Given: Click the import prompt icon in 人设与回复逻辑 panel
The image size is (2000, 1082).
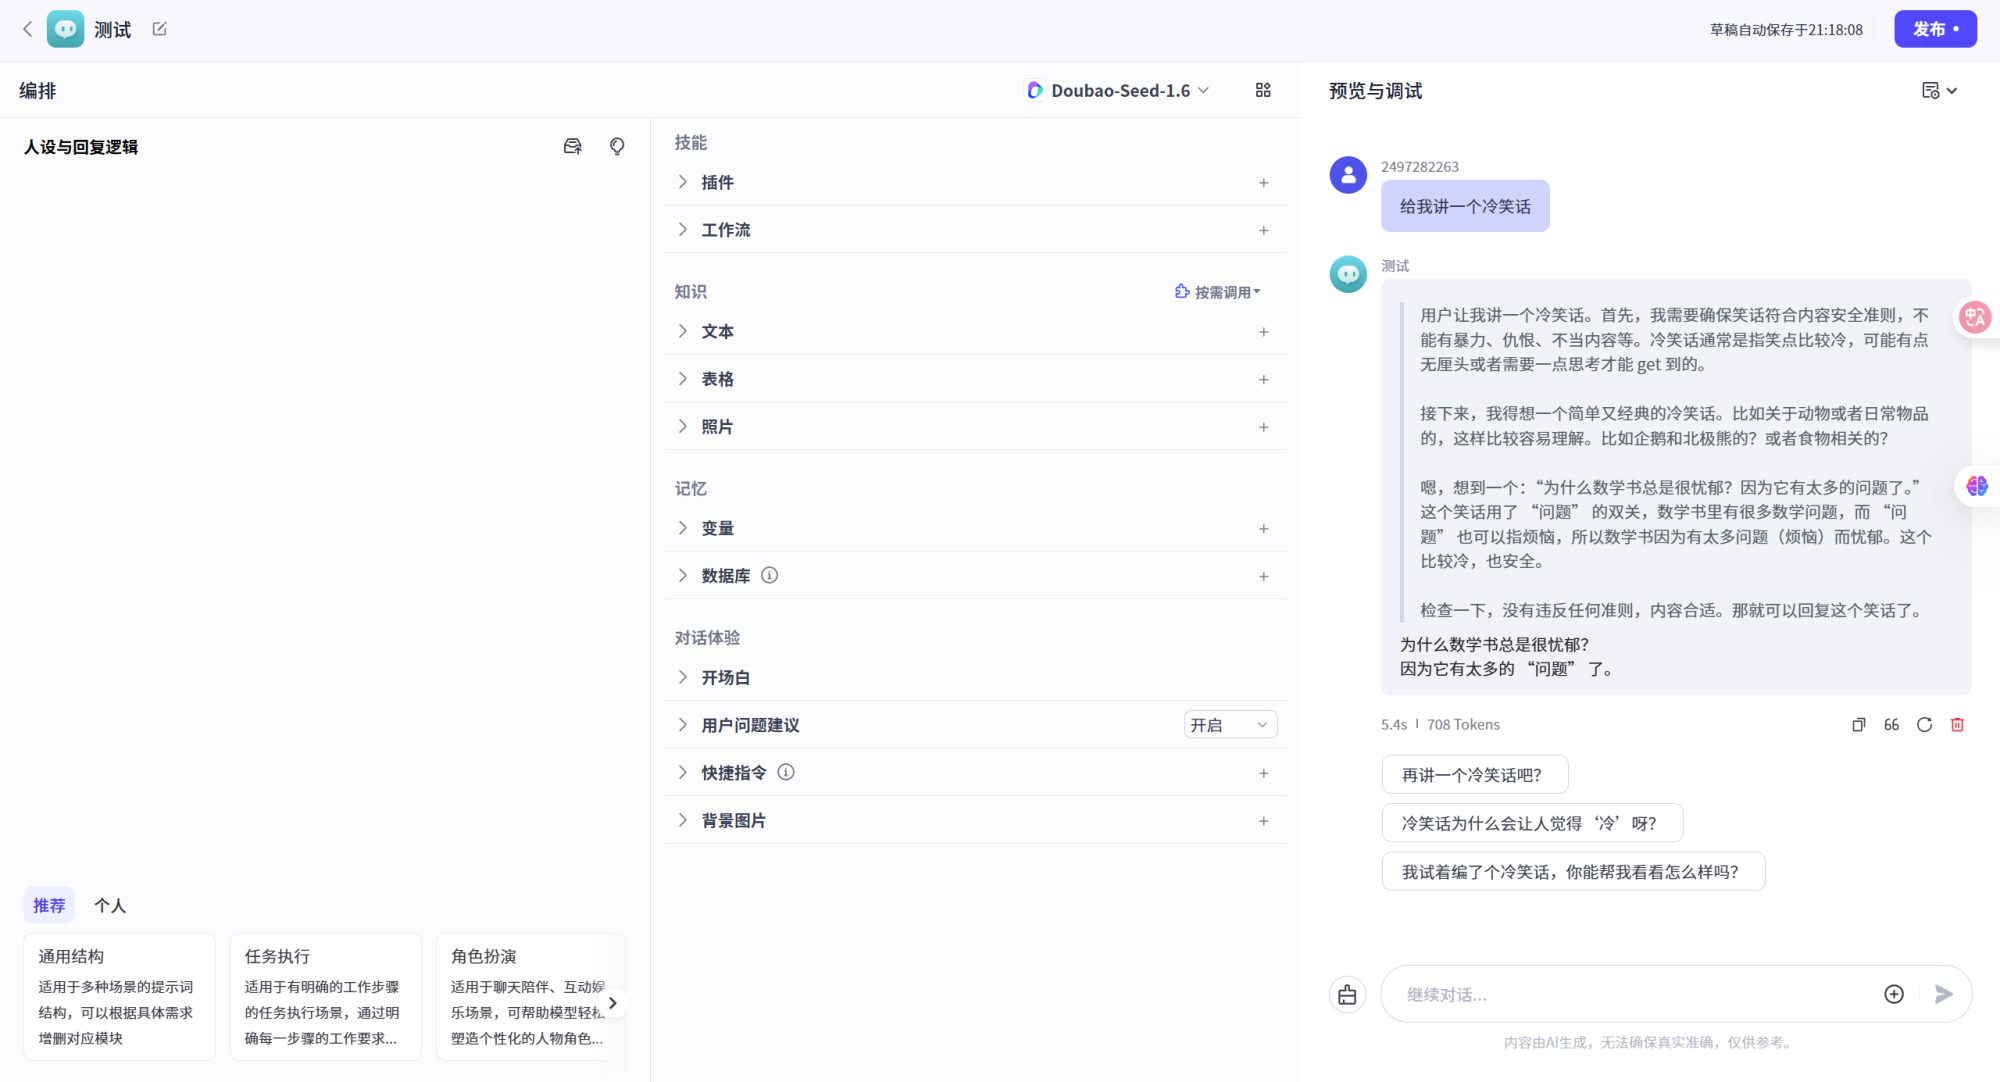Looking at the screenshot, I should [572, 146].
